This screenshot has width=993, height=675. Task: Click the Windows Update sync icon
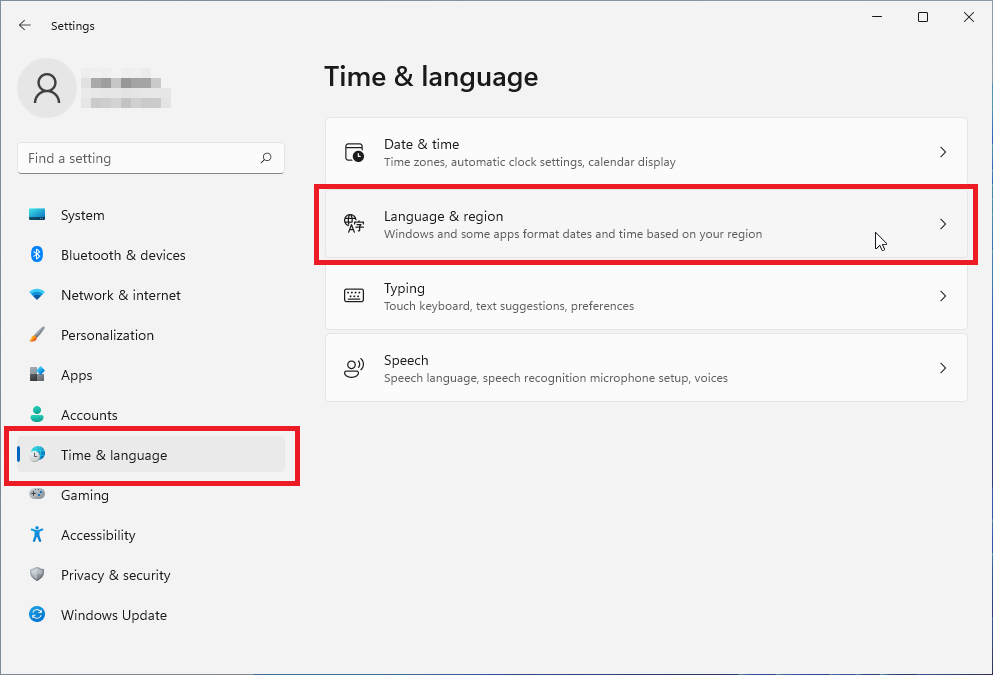pos(37,614)
